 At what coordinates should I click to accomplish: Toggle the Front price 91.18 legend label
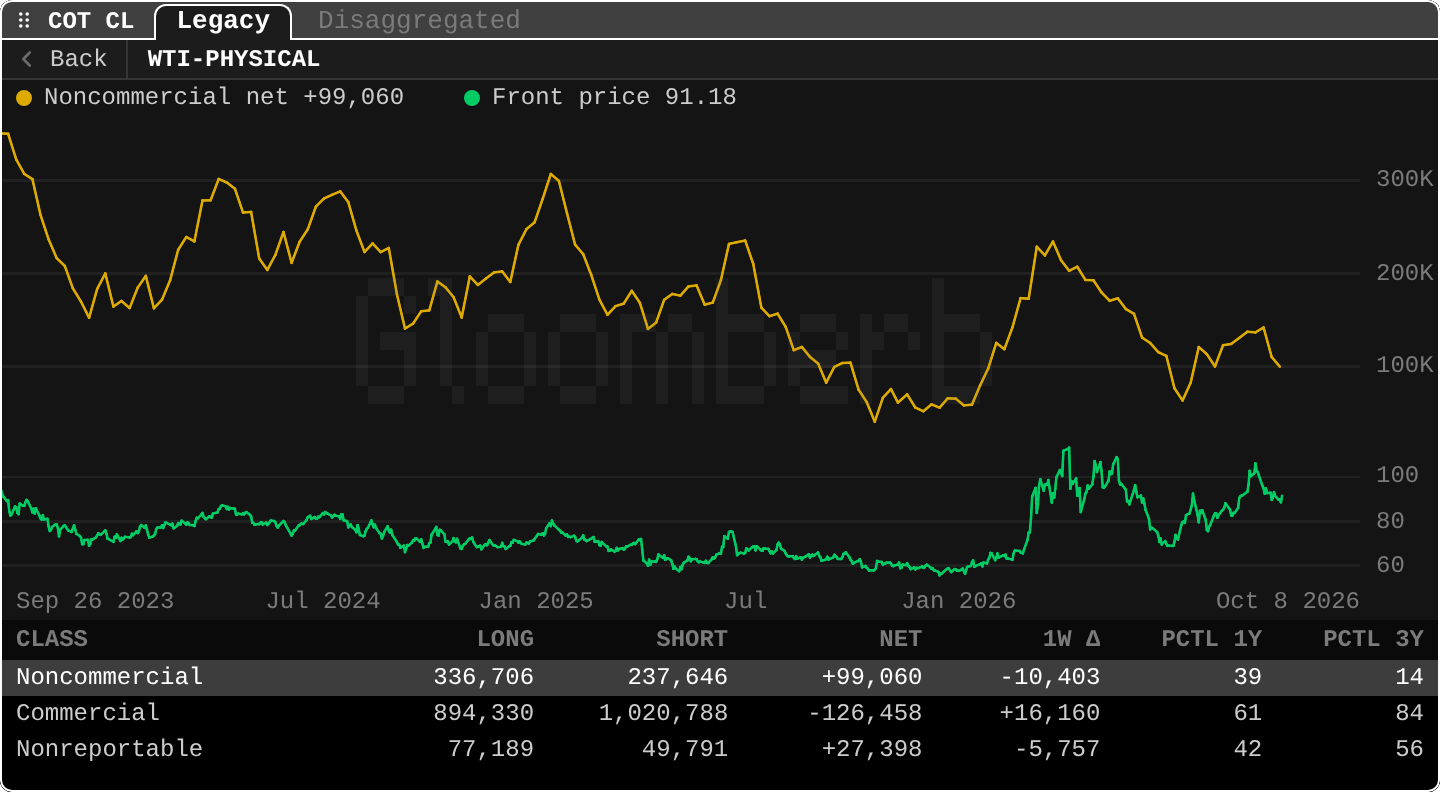614,98
